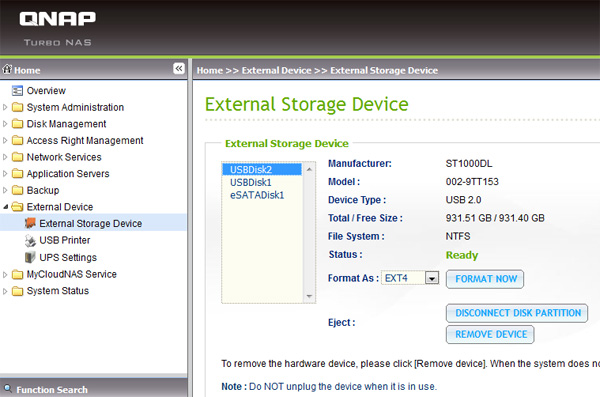The width and height of the screenshot is (600, 397).
Task: Click the External Storage Device drive icon
Action: point(30,223)
